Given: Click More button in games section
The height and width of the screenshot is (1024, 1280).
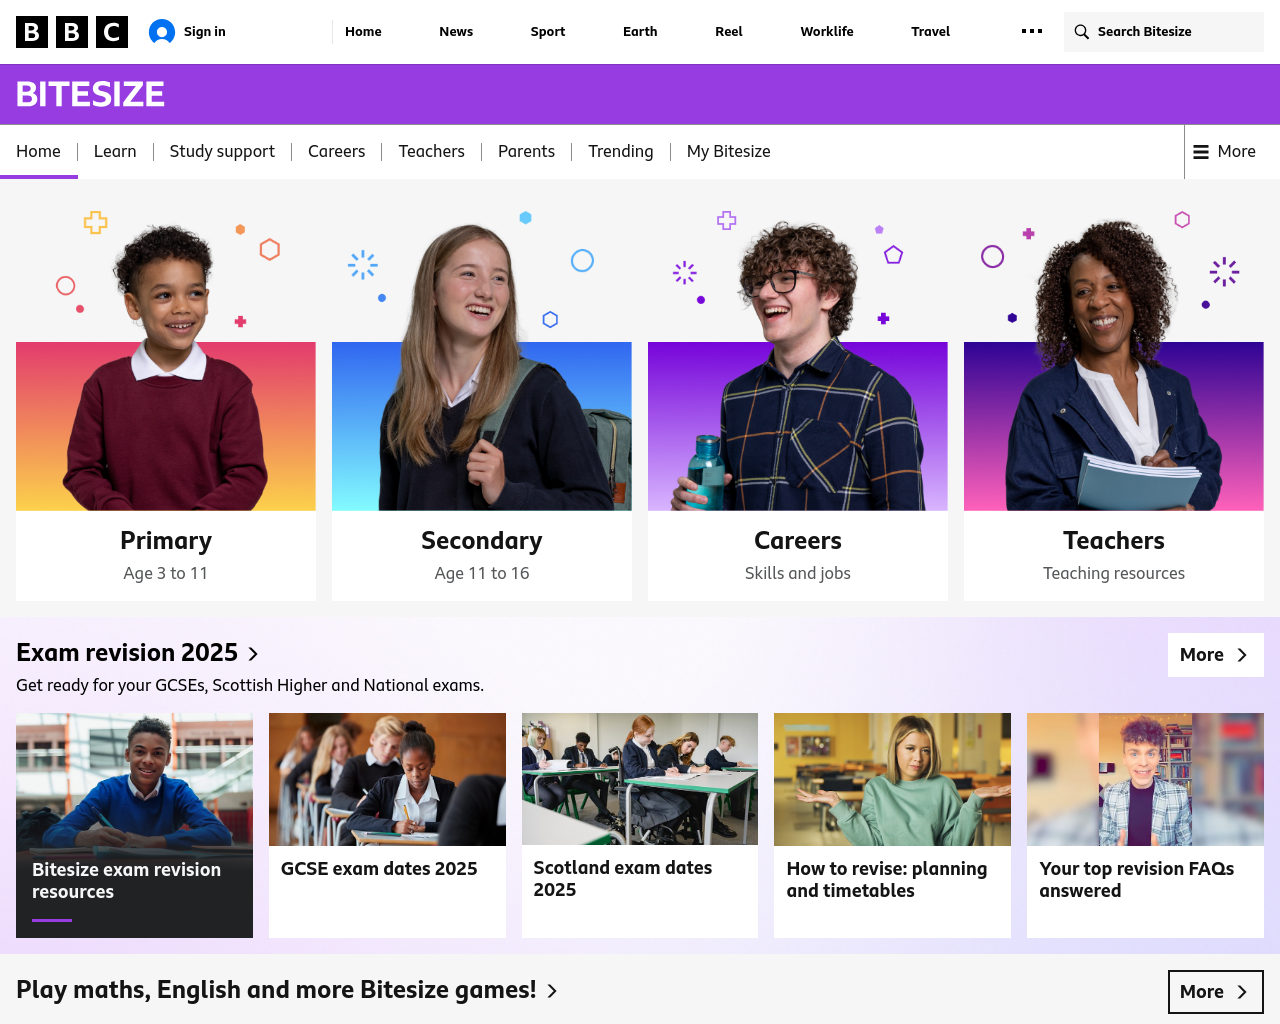Looking at the screenshot, I should [x=1216, y=992].
